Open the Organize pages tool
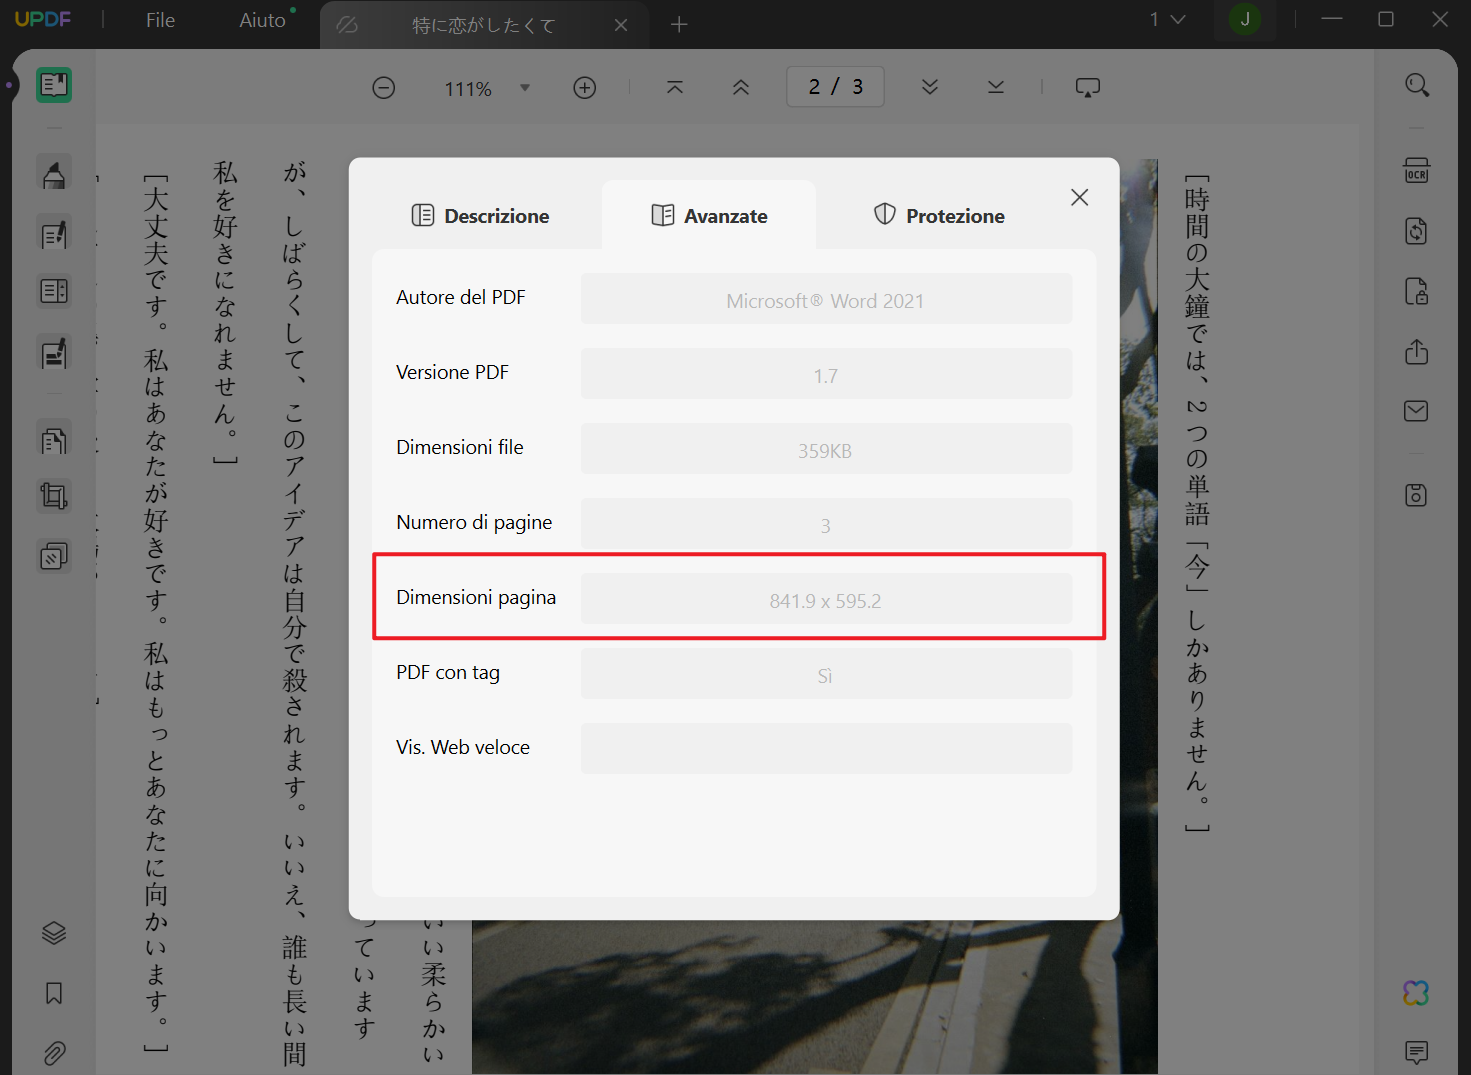The width and height of the screenshot is (1471, 1075). pyautogui.click(x=54, y=440)
